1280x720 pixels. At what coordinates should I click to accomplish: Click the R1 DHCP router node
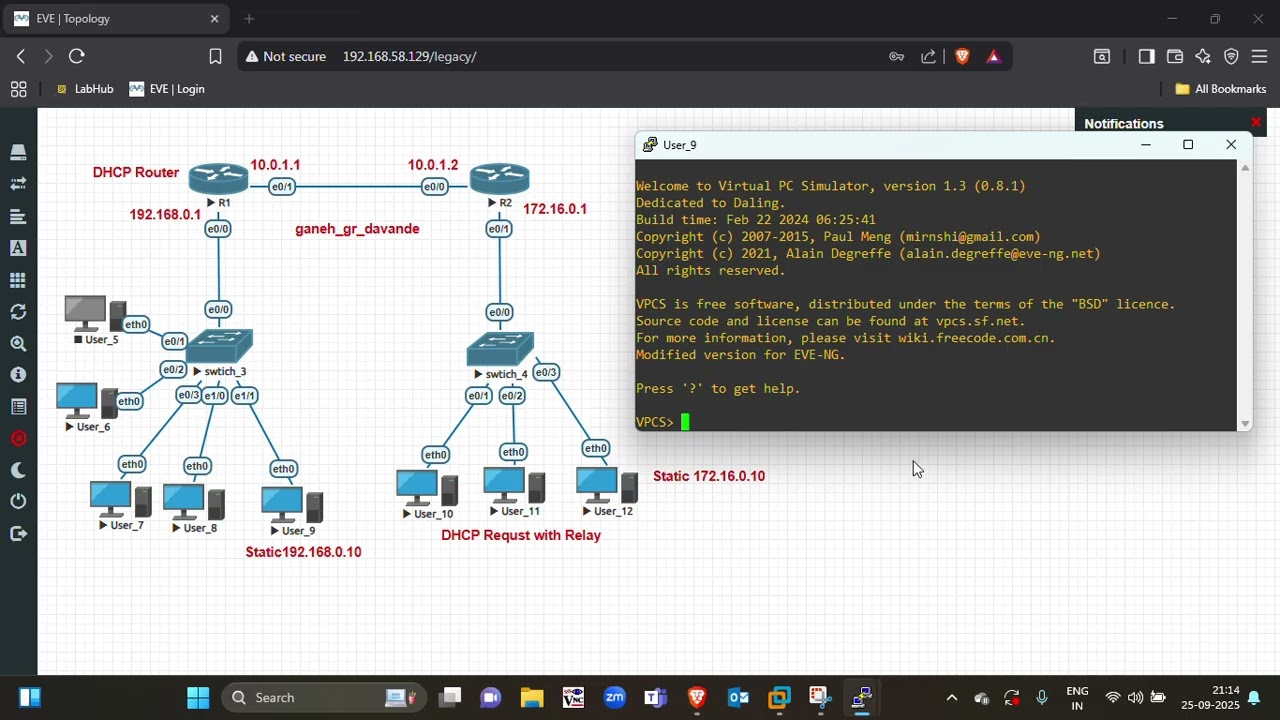coord(218,178)
